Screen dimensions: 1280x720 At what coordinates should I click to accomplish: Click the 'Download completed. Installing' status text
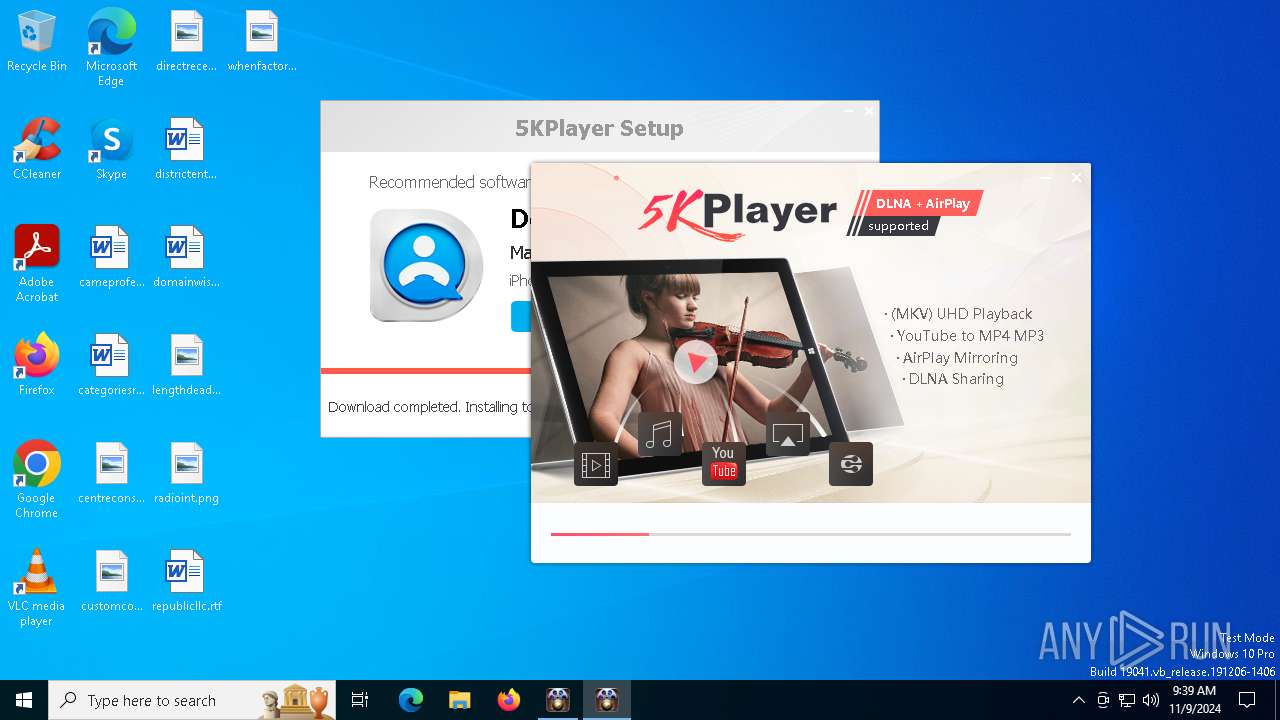click(x=429, y=407)
